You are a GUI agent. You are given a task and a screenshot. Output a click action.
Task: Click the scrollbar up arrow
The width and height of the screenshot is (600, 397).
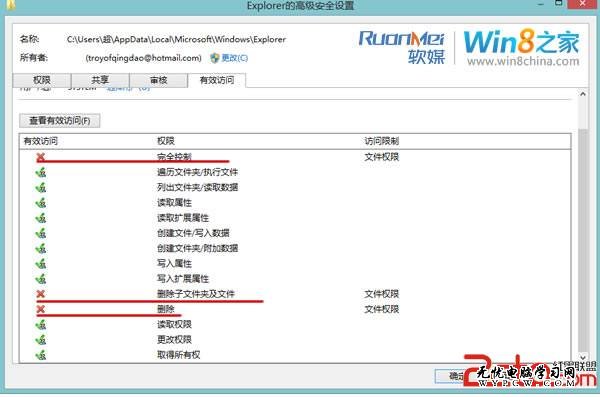tap(583, 94)
